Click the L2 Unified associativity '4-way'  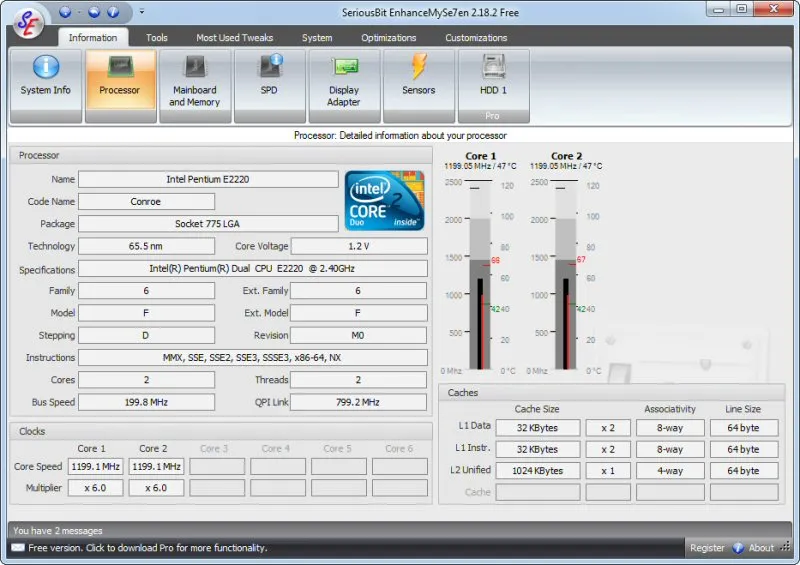click(x=670, y=471)
